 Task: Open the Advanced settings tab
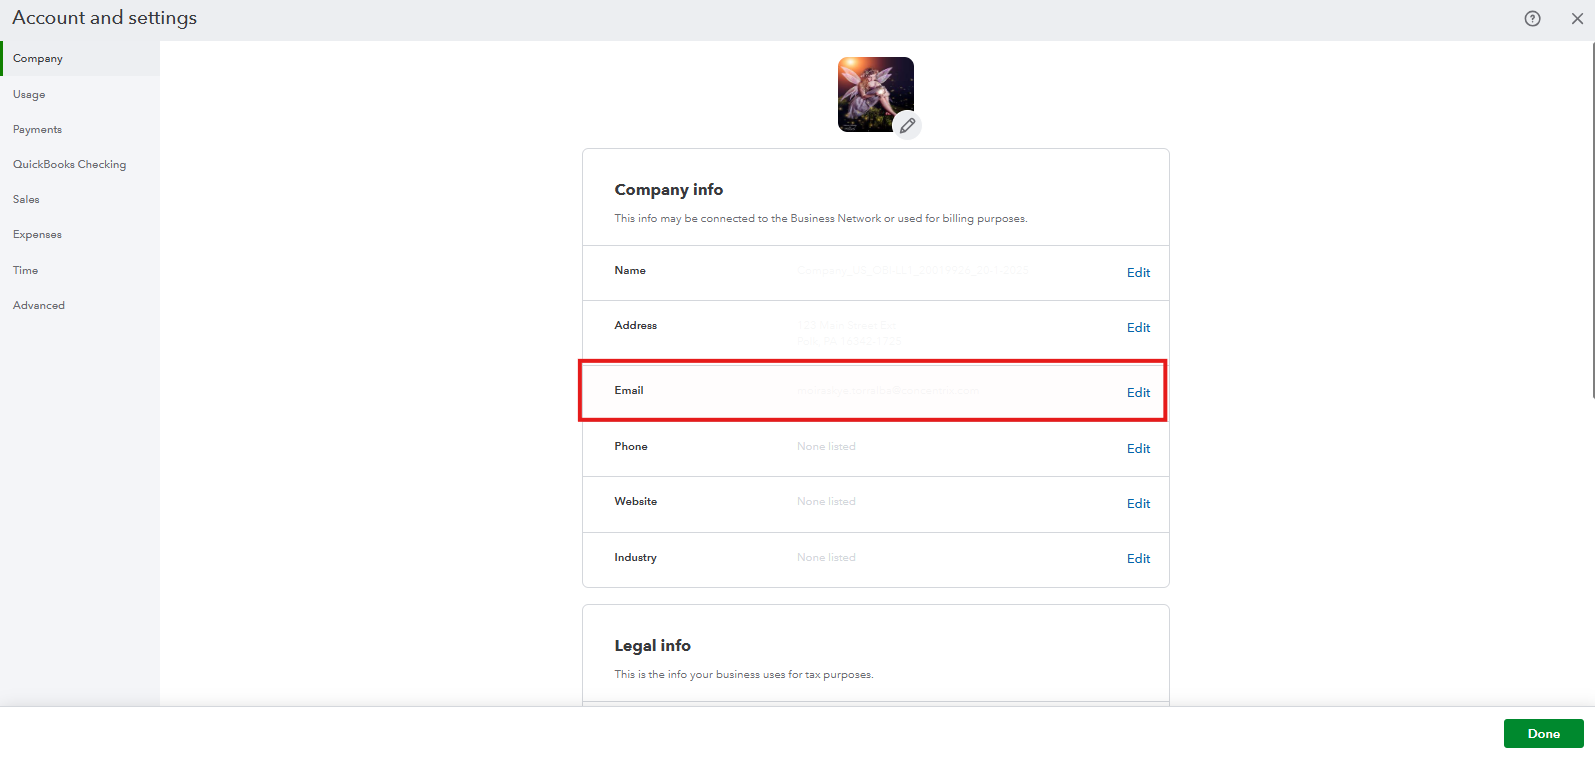pos(39,306)
